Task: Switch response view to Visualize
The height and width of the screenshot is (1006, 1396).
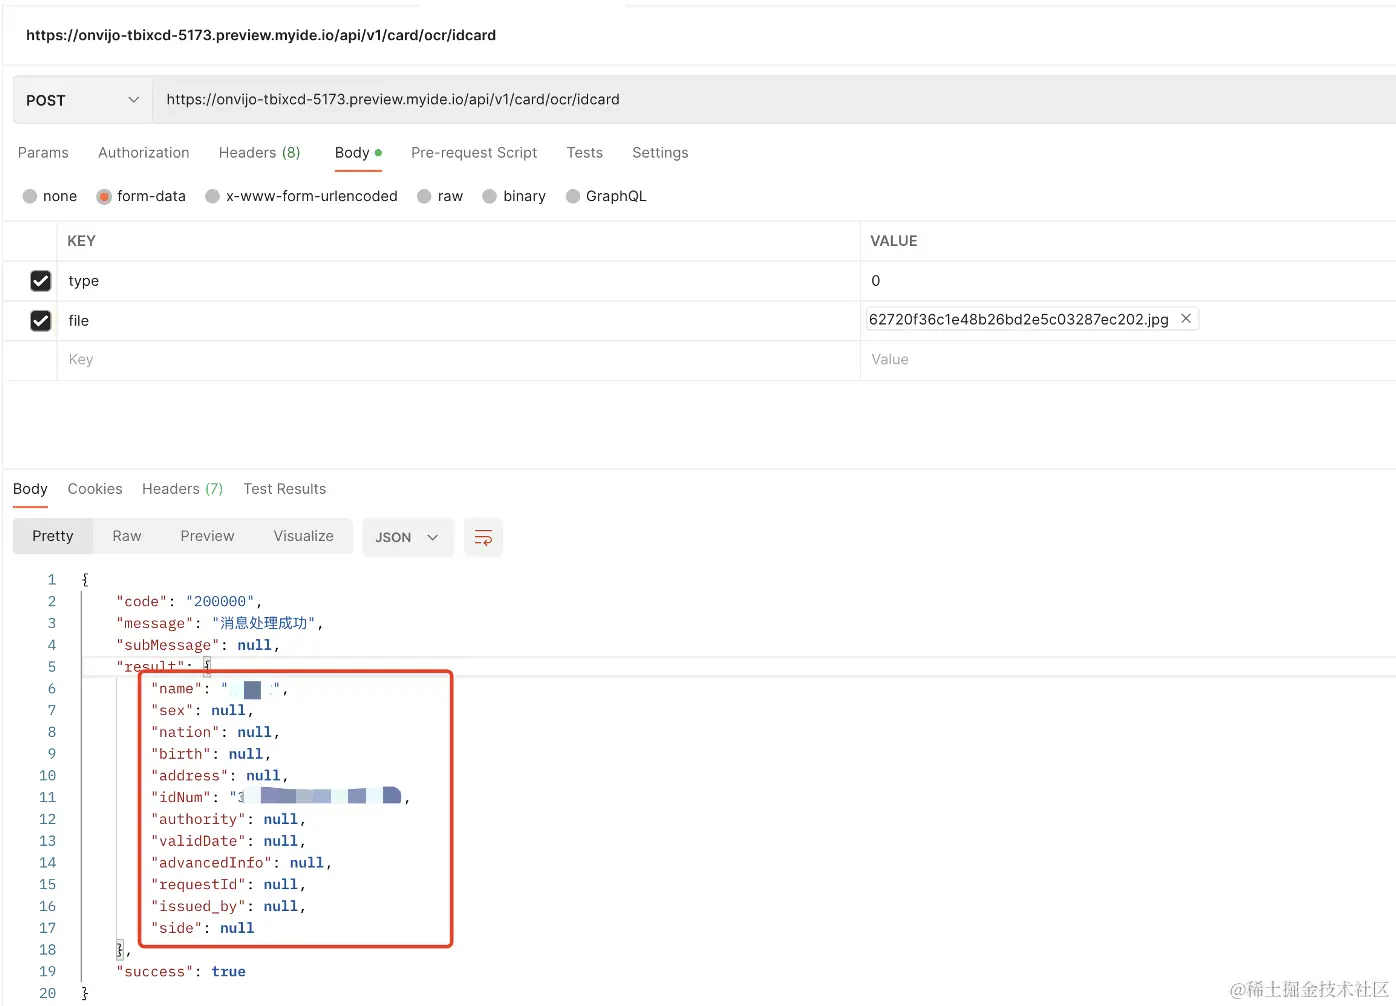Action: coord(304,536)
